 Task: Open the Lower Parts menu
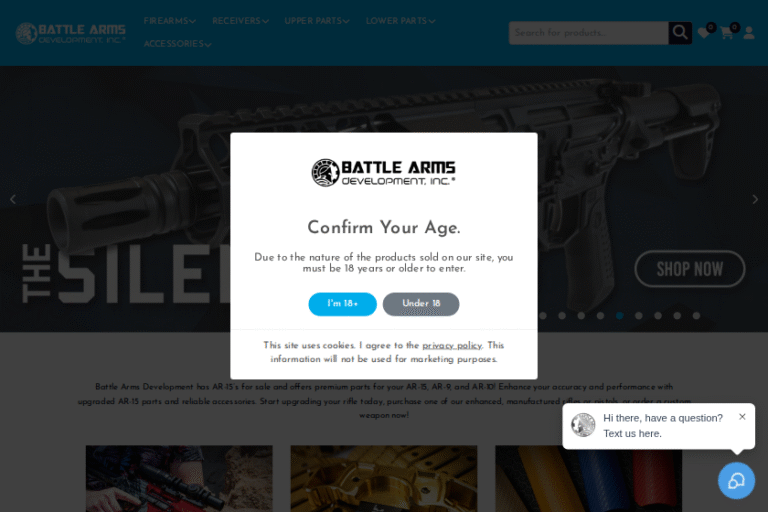pyautogui.click(x=400, y=21)
